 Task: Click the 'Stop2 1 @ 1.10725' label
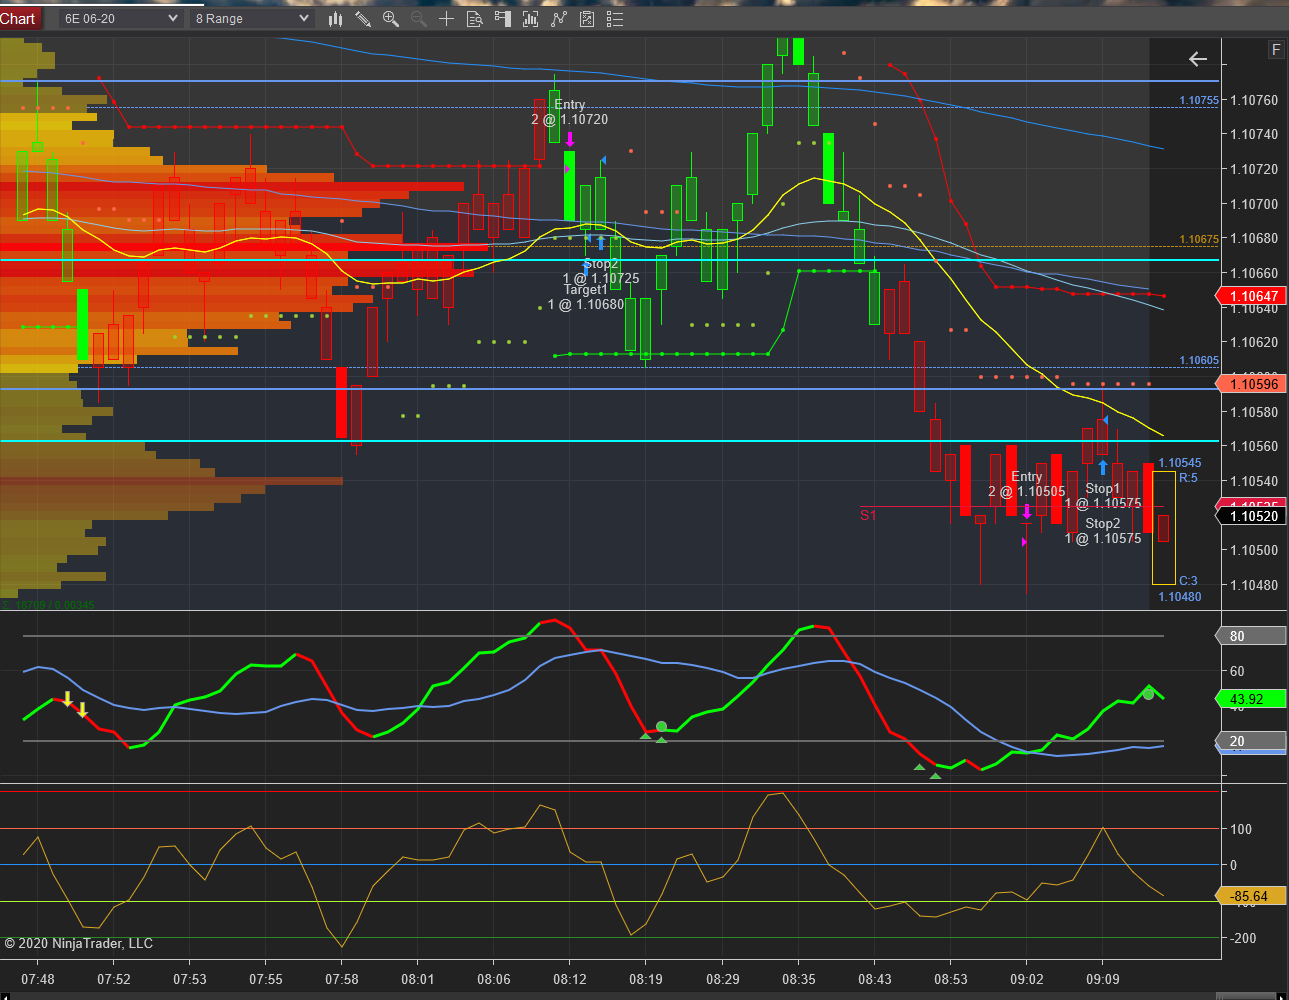[601, 271]
